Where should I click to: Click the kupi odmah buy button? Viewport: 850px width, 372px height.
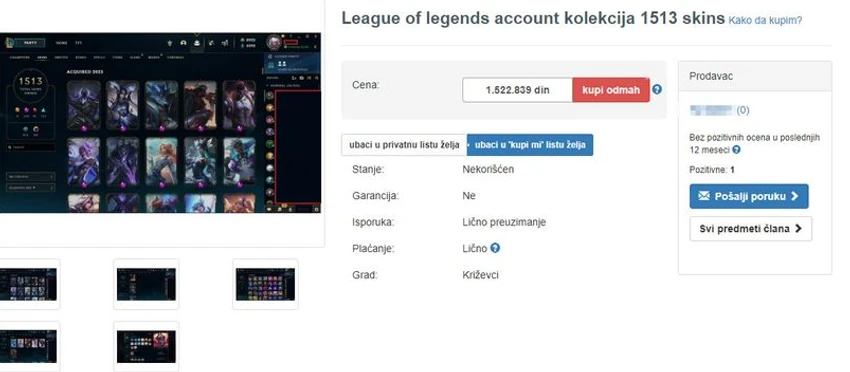point(611,90)
